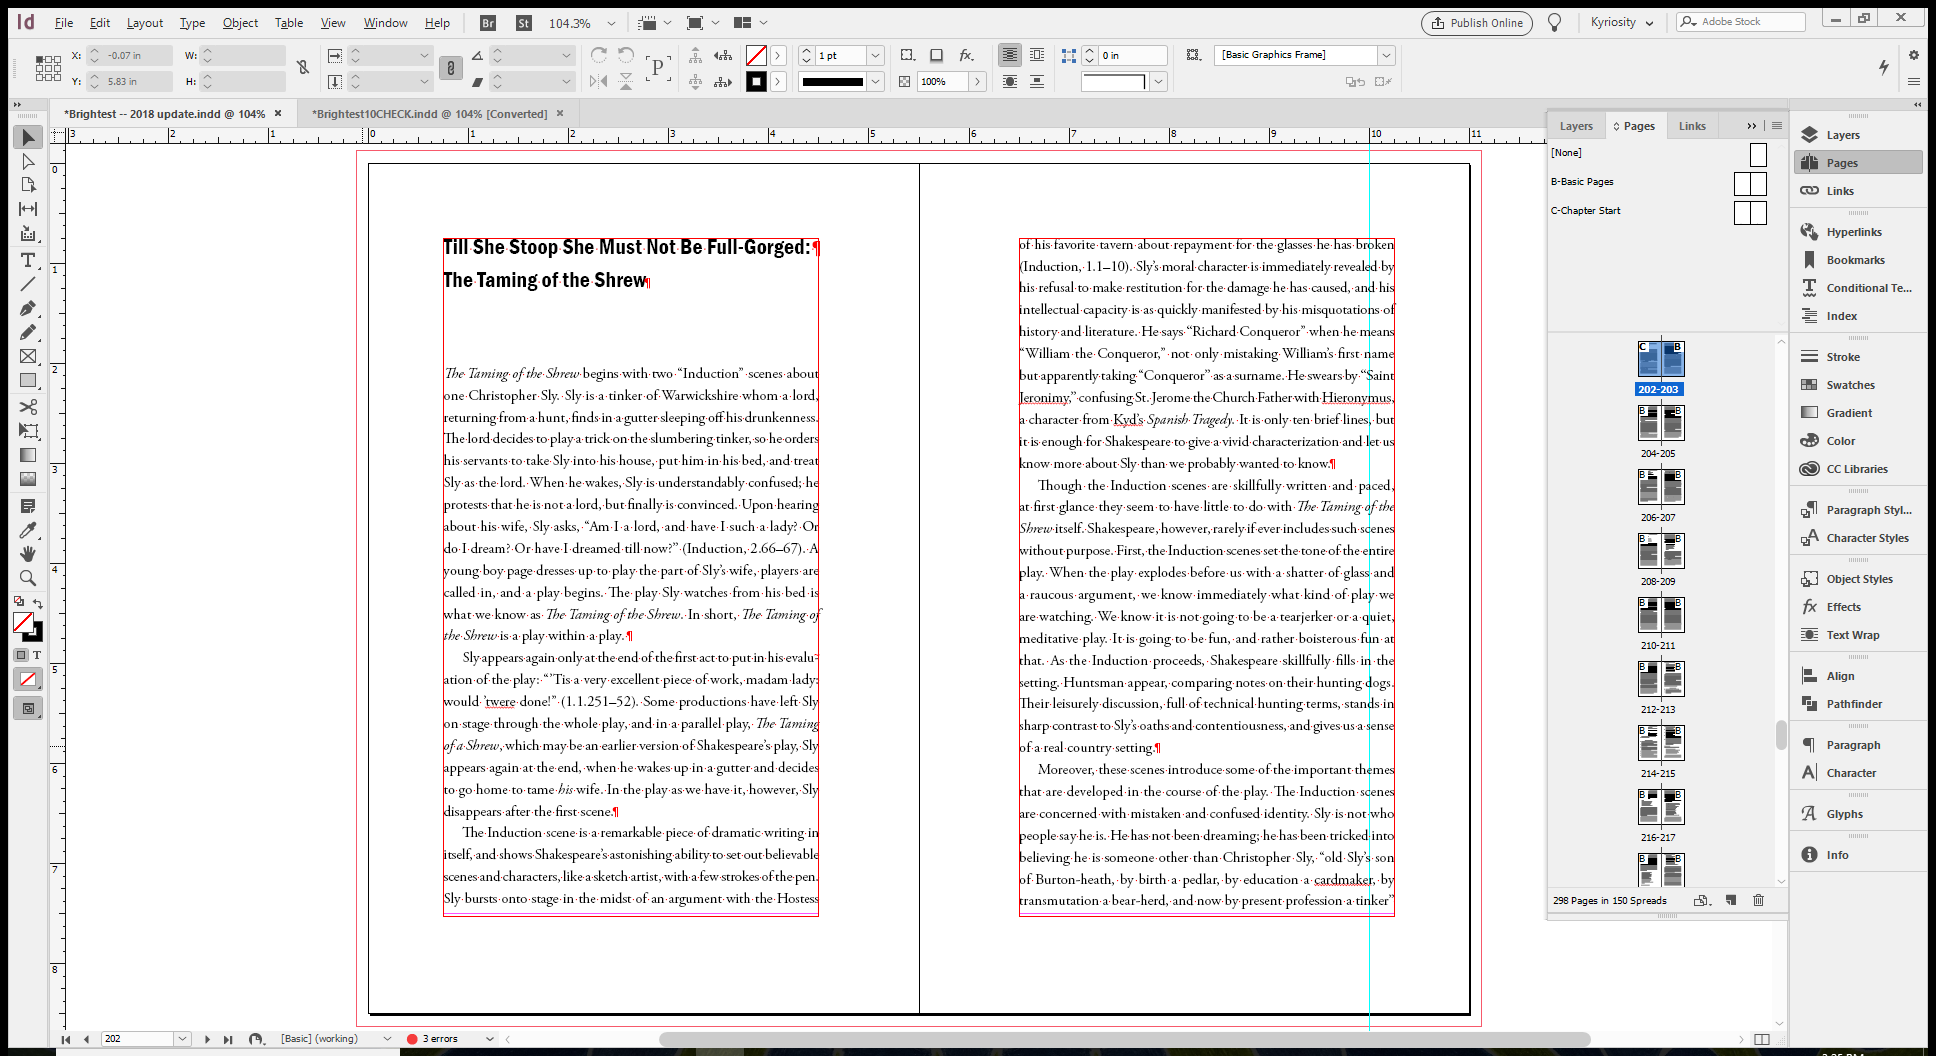
Task: Select the Selection tool arrow
Action: [x=28, y=137]
